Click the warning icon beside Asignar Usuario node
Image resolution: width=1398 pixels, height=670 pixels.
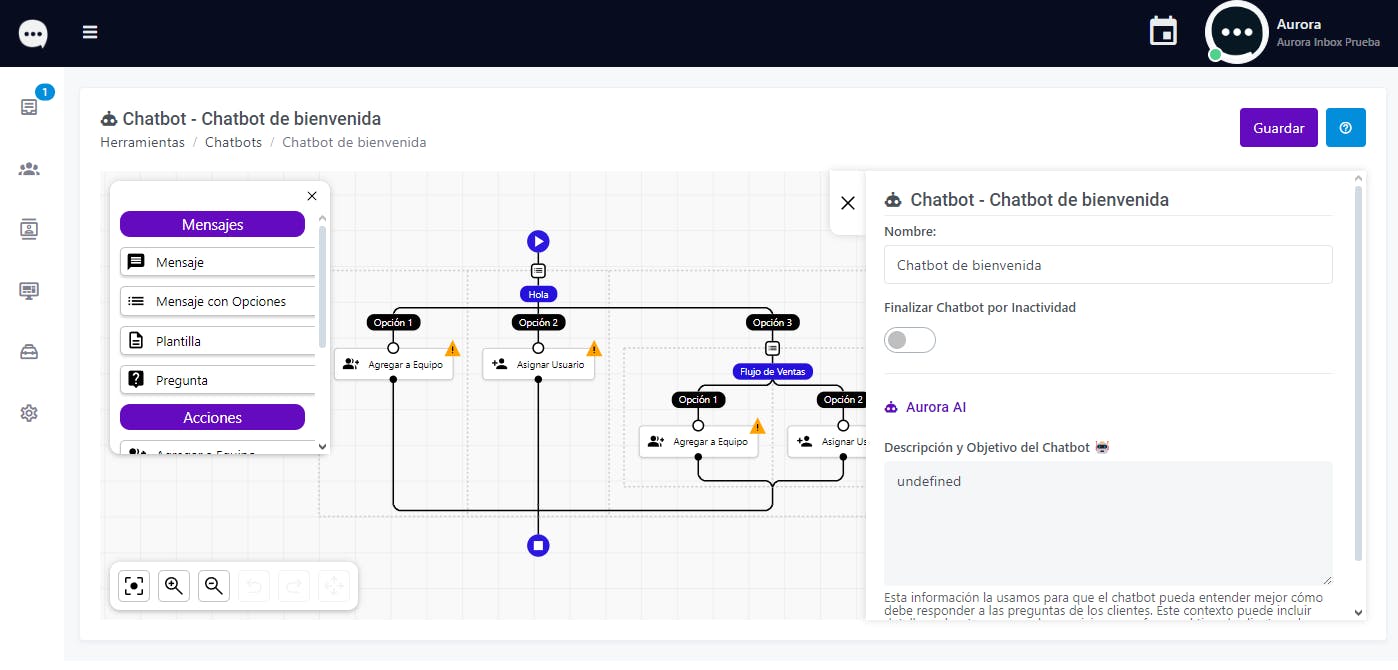594,349
